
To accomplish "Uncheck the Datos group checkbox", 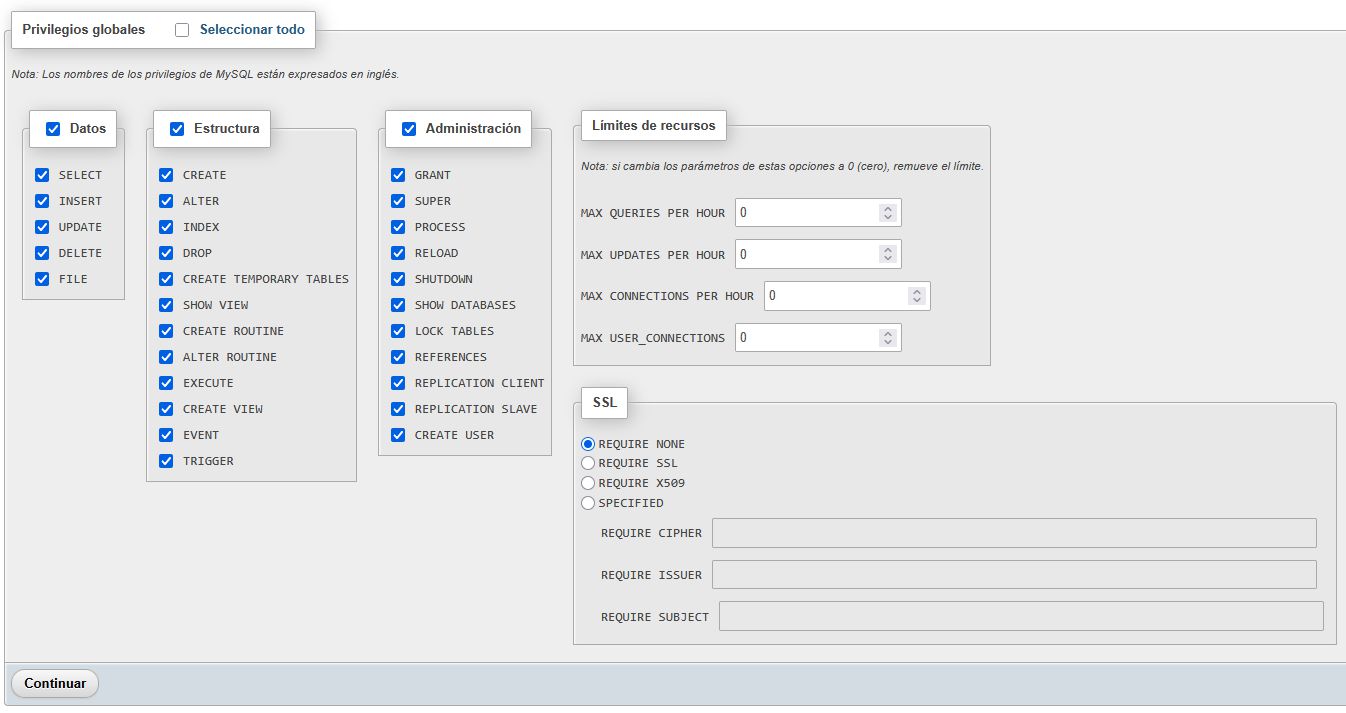I will coord(53,129).
